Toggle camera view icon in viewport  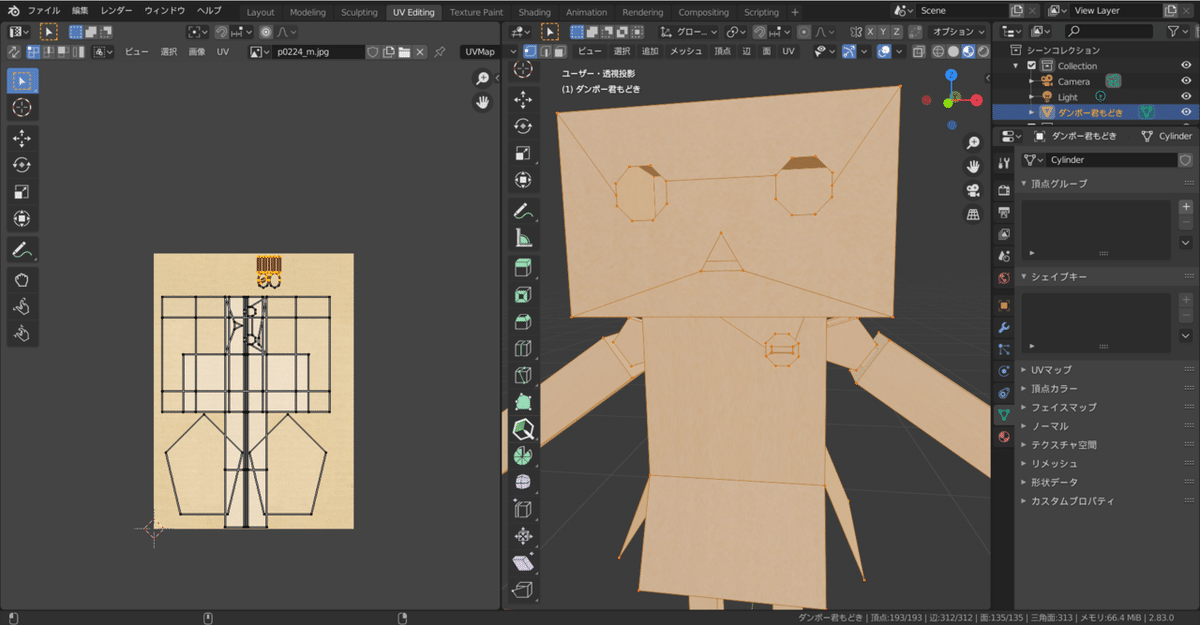[972, 190]
